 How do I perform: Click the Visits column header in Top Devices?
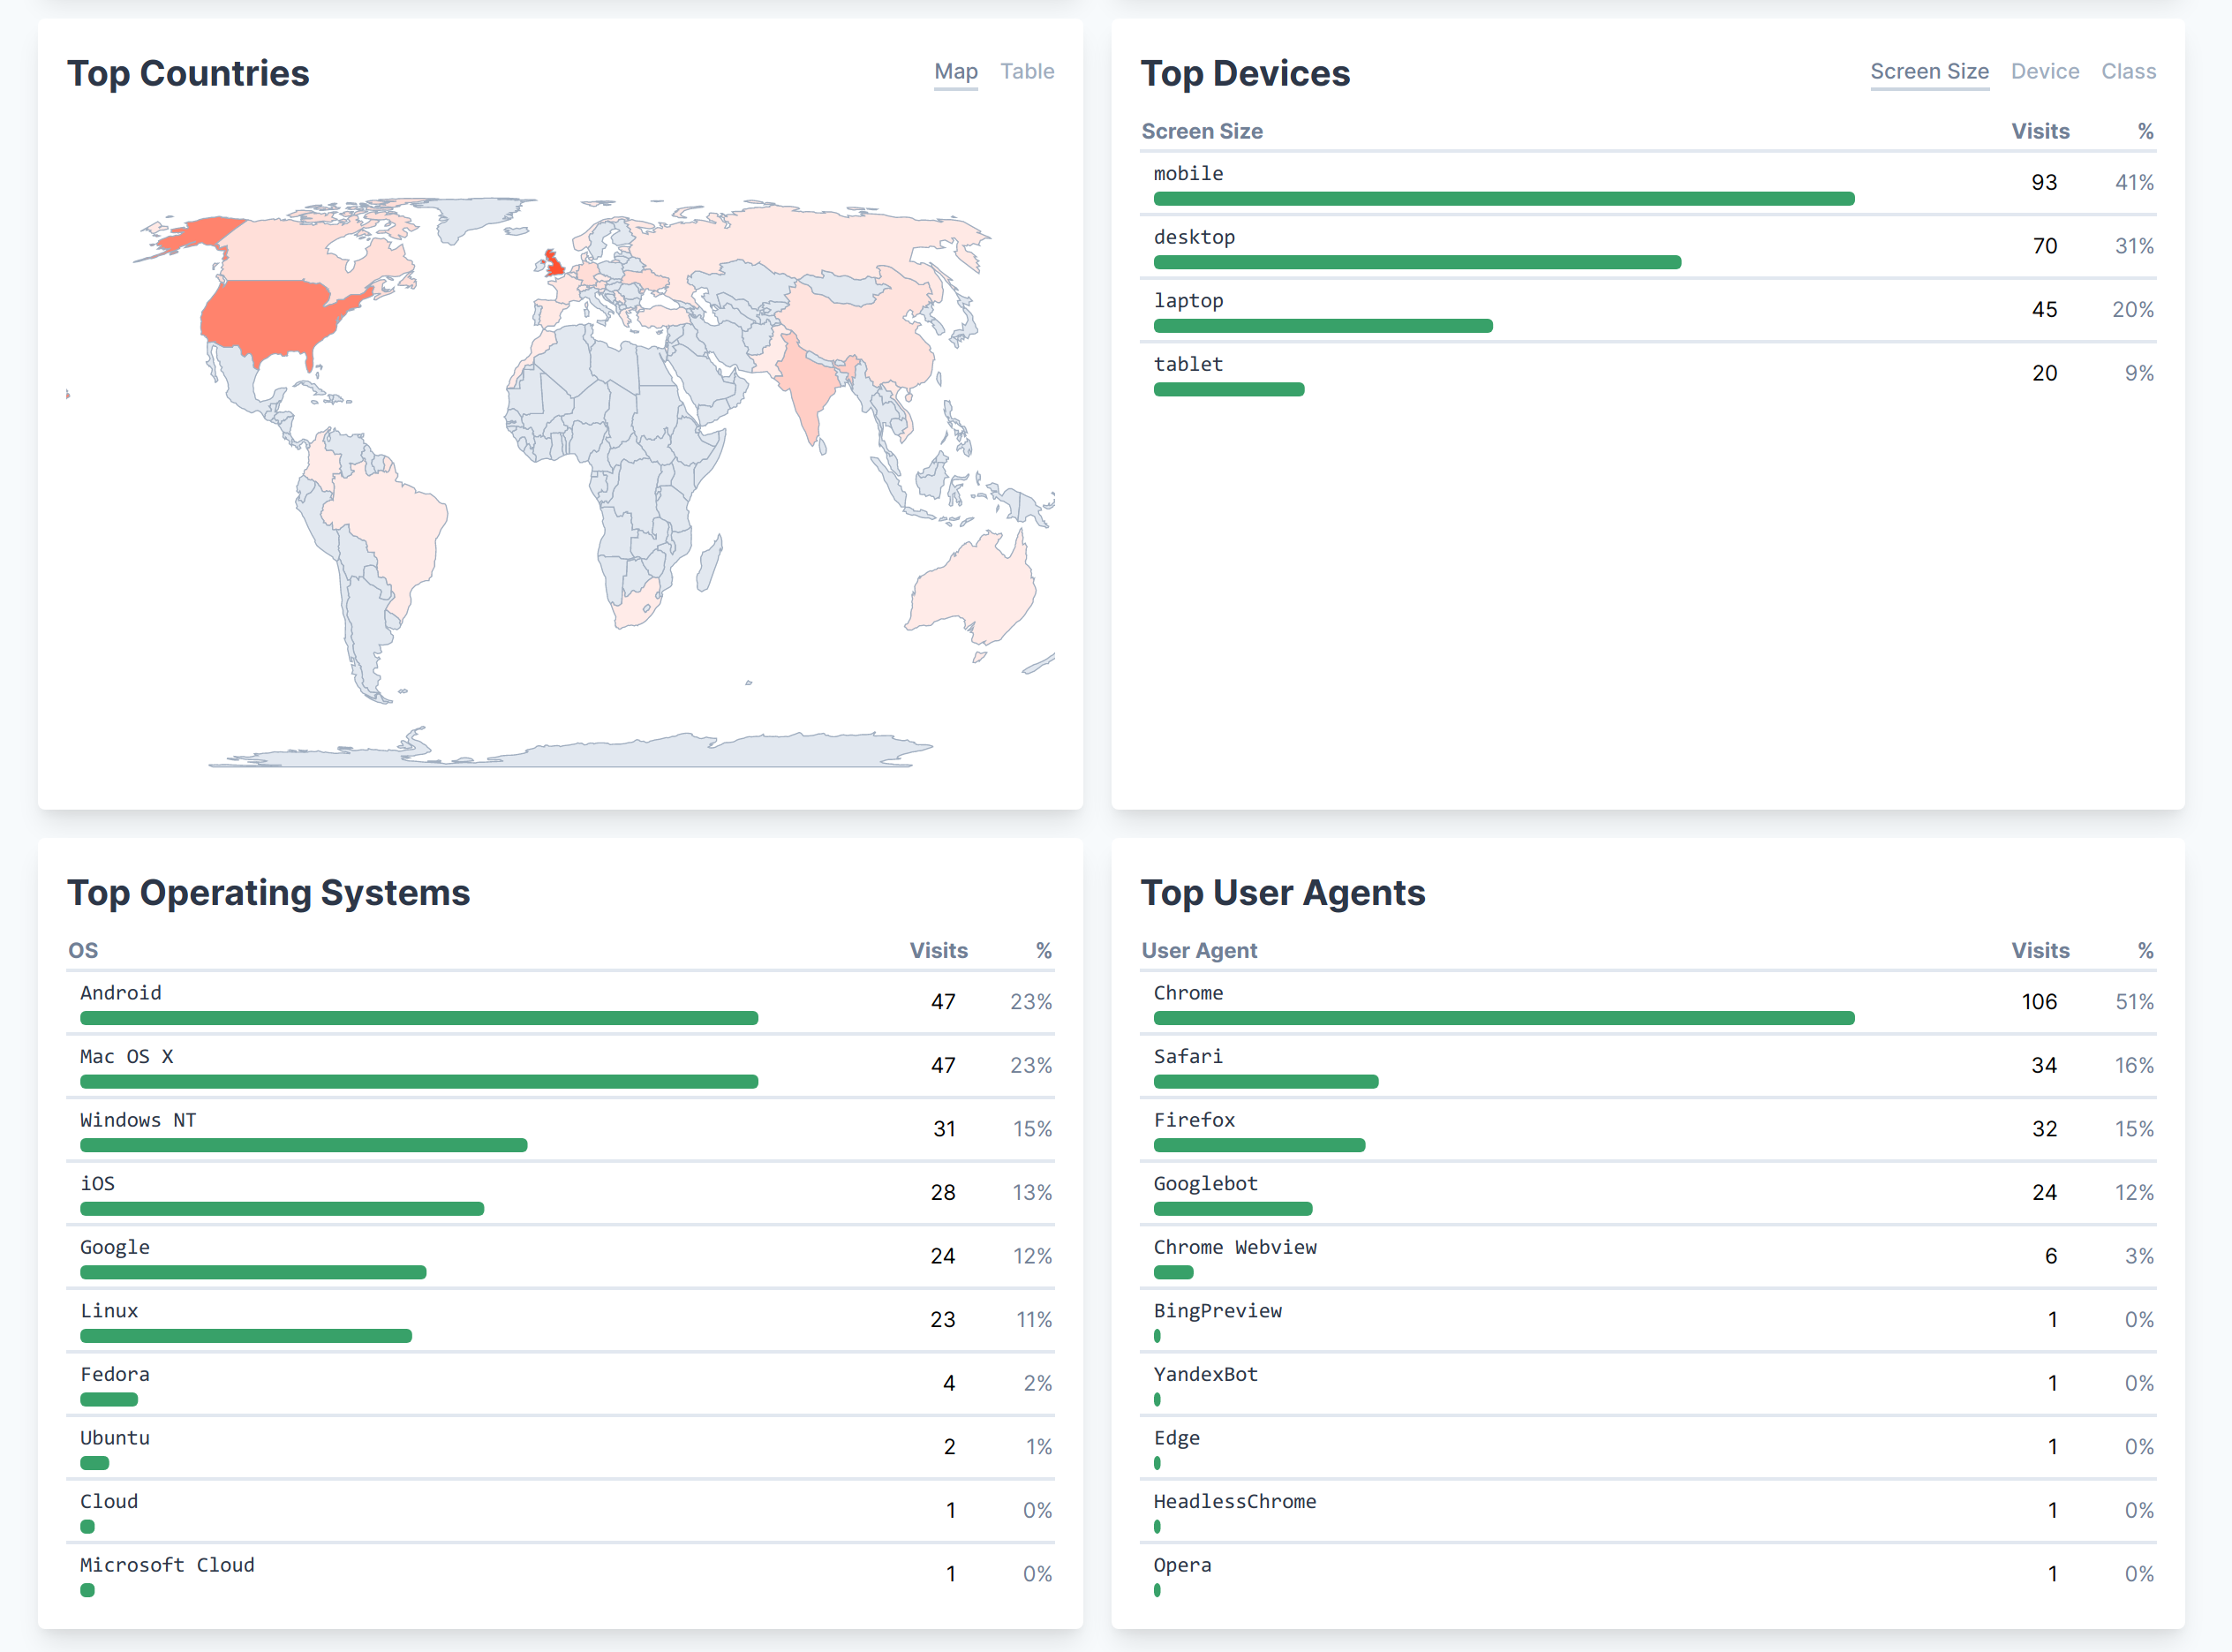tap(2039, 131)
